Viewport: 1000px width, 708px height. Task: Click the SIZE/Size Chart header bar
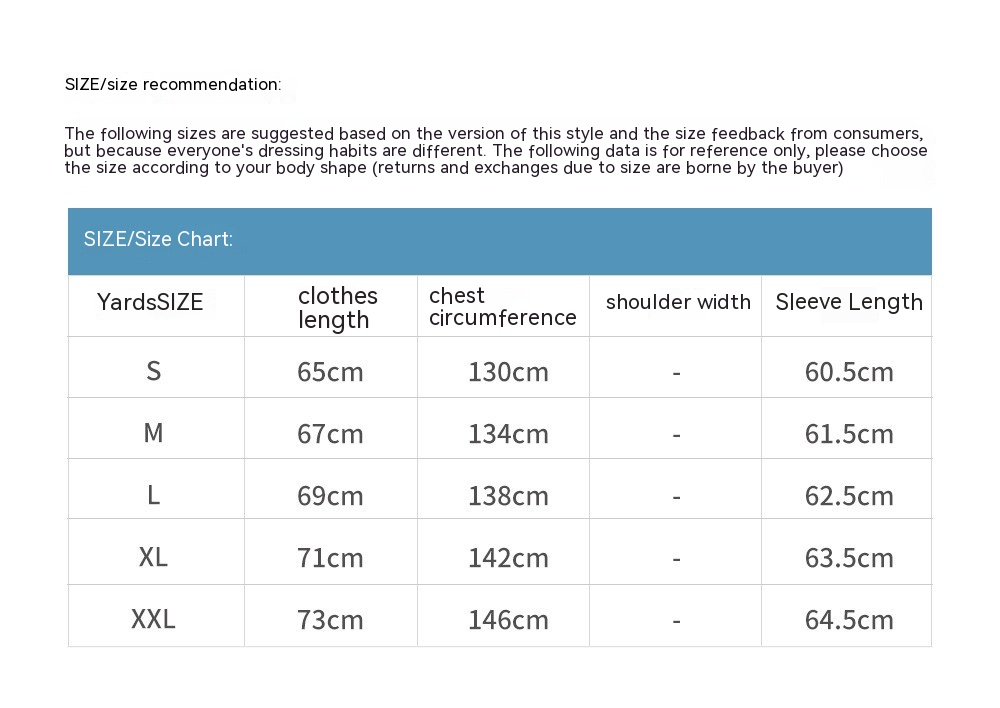[x=499, y=240]
